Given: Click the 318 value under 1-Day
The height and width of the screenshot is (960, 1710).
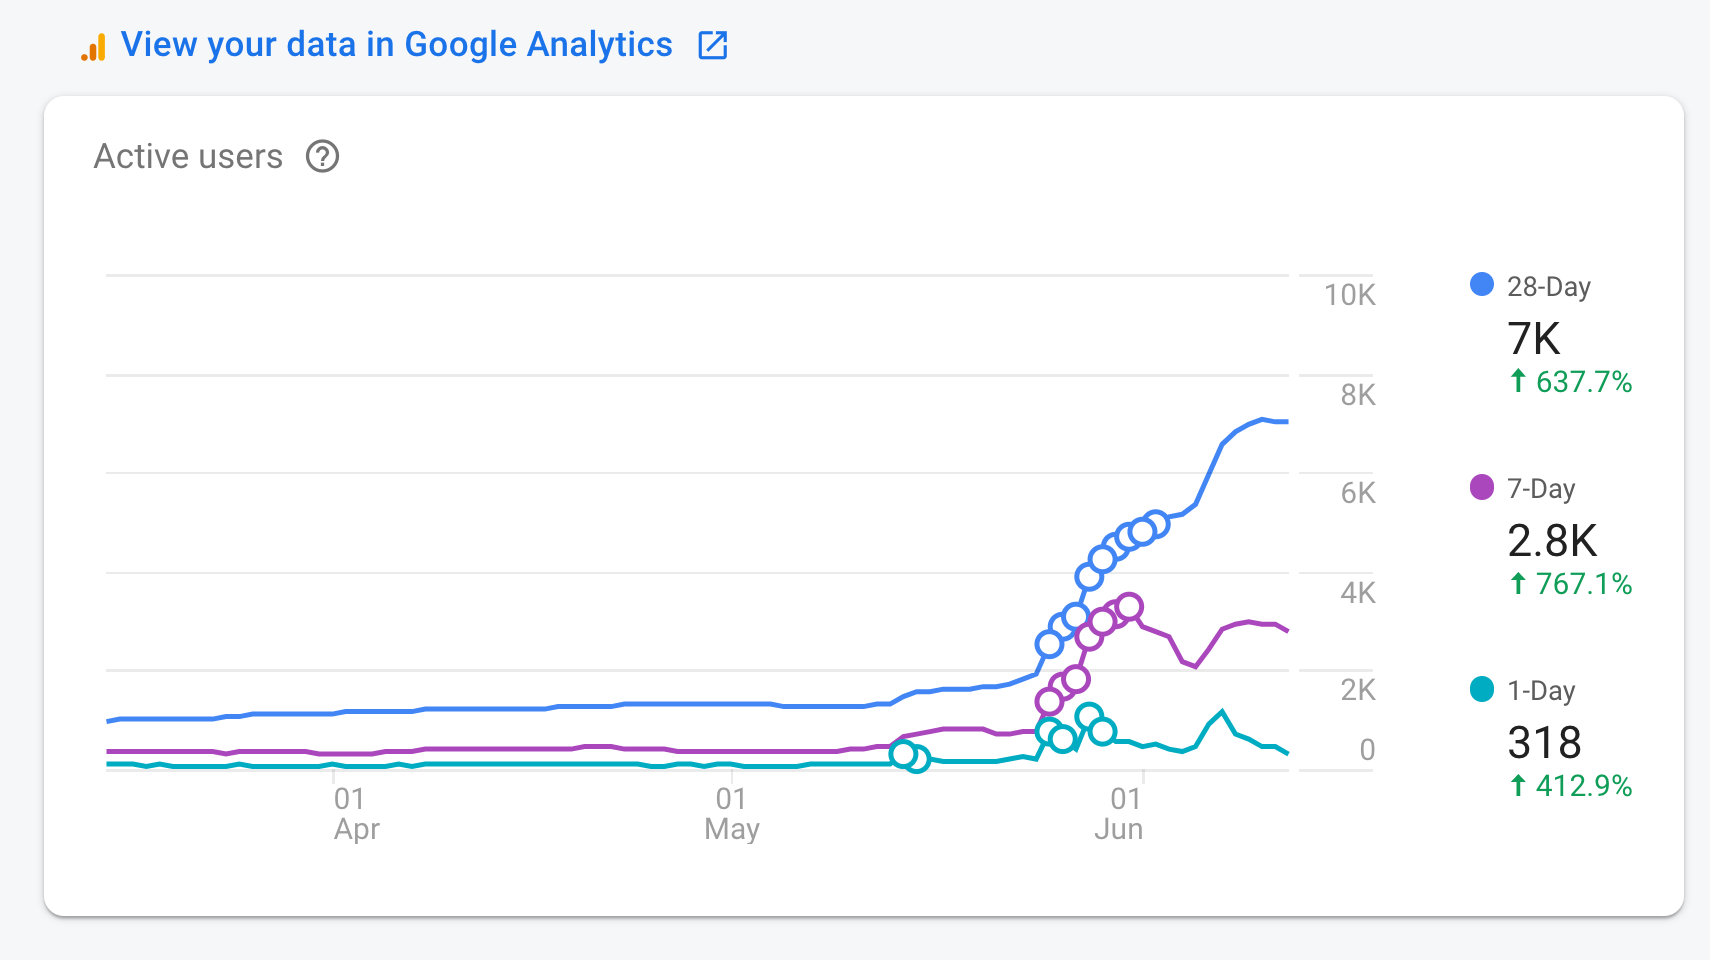Looking at the screenshot, I should 1544,743.
